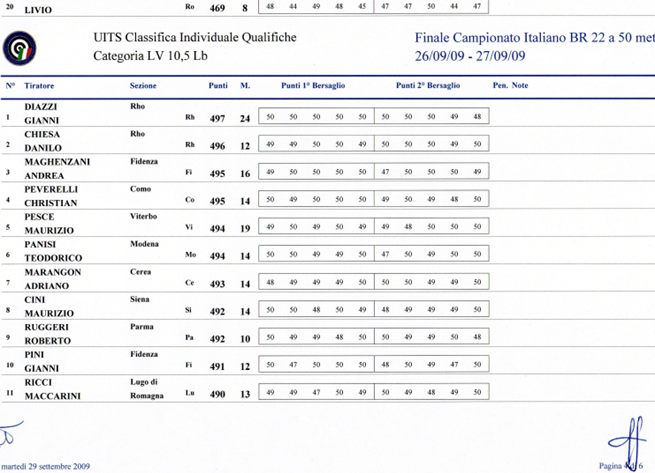Click the 'Sezione' column header
Image resolution: width=655 pixels, height=473 pixels.
(x=143, y=86)
